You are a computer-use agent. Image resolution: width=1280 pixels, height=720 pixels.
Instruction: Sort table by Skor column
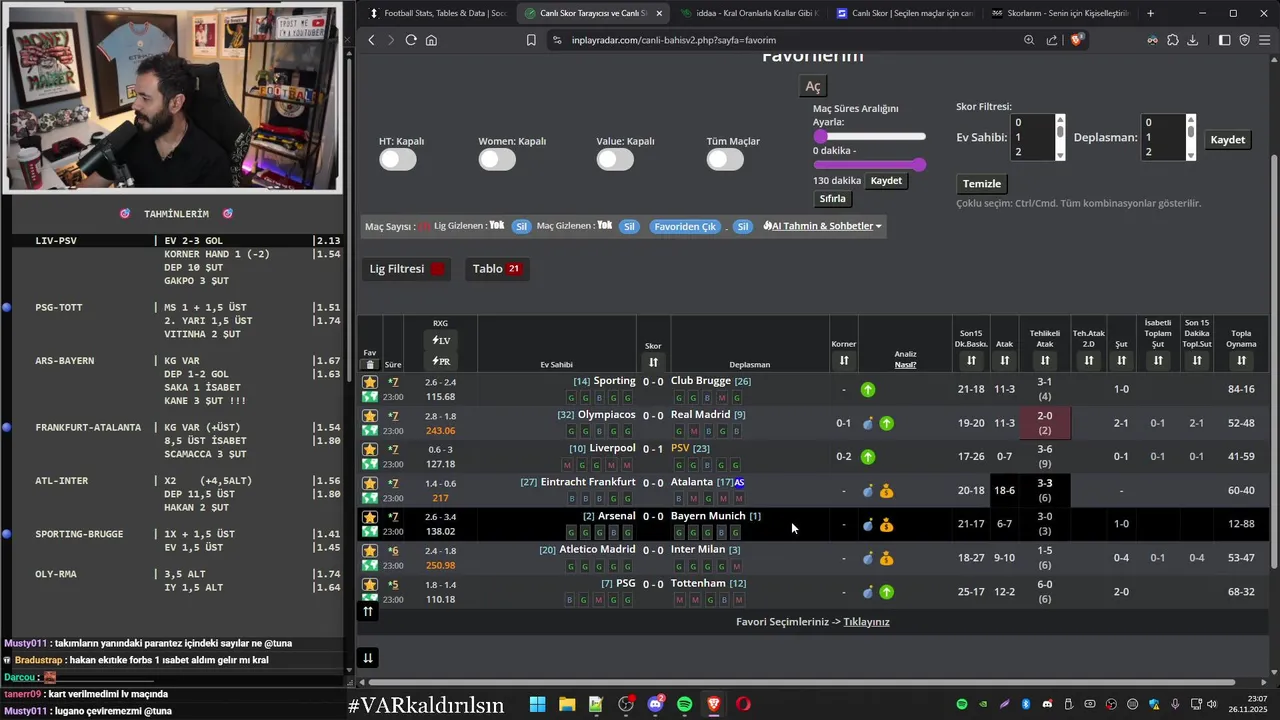click(x=653, y=362)
